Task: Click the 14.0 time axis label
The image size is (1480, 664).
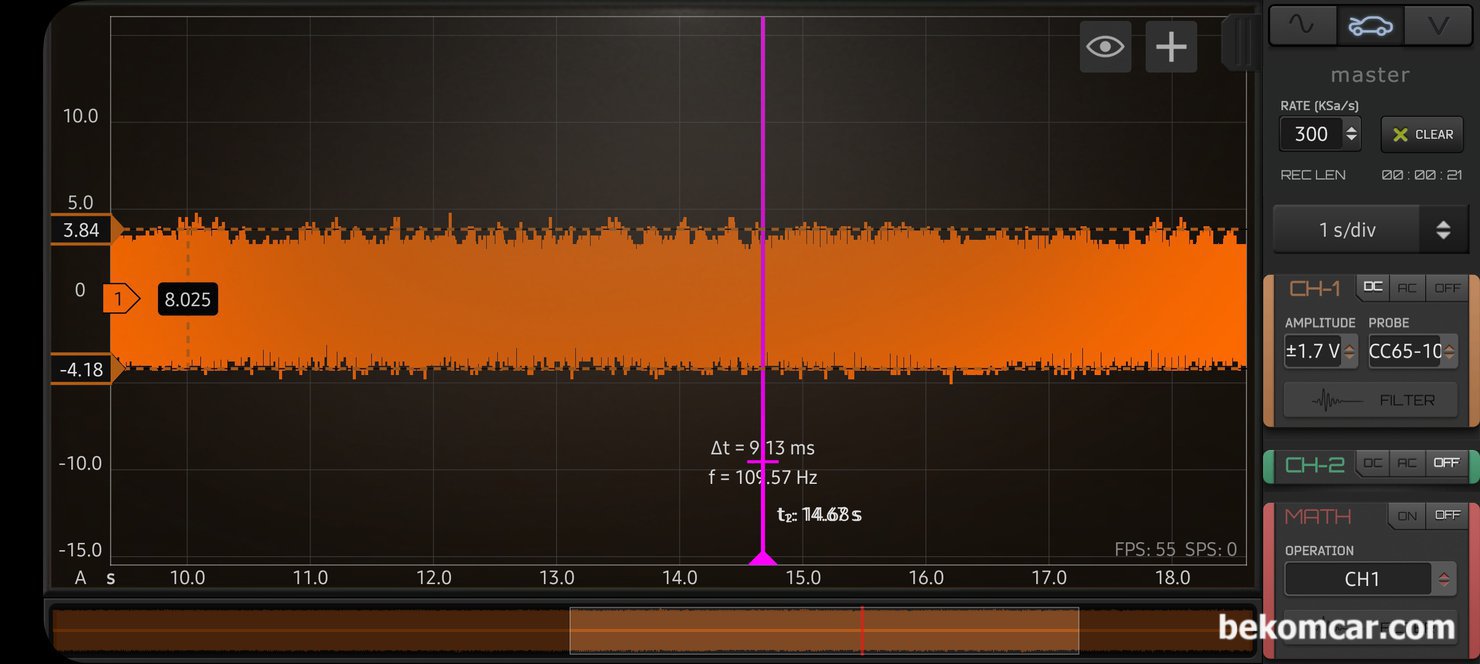Action: click(x=680, y=578)
